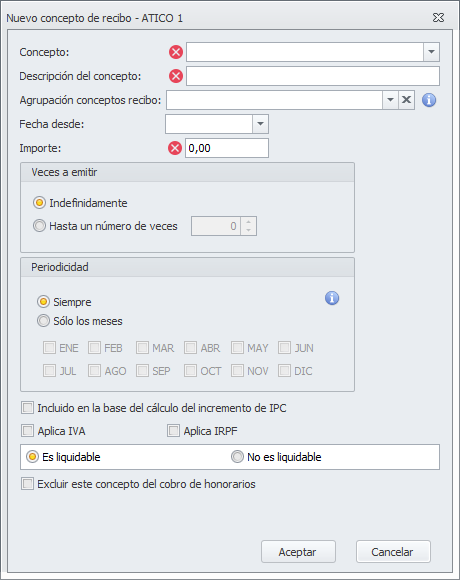
Task: Click the Cancelar button
Action: pyautogui.click(x=393, y=552)
